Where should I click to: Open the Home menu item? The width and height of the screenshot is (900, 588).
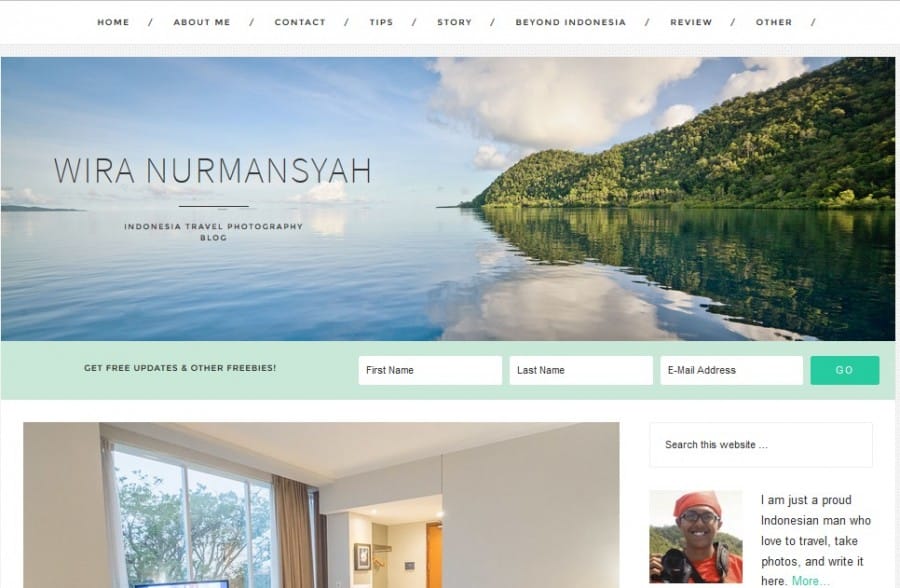tap(113, 22)
